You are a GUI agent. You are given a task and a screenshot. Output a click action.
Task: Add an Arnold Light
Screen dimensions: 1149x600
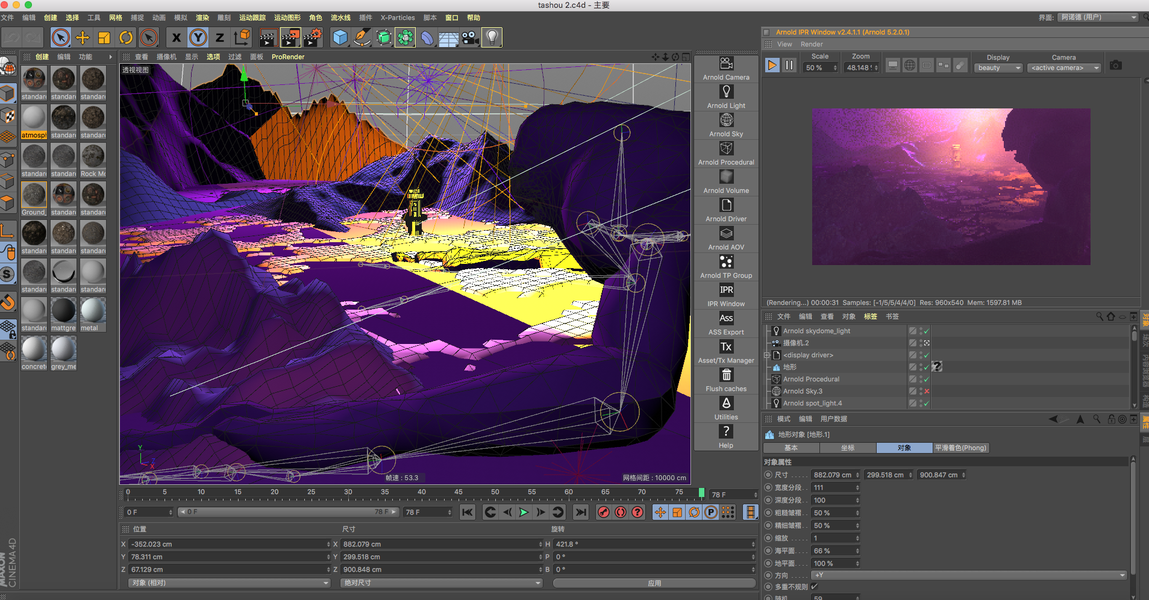(726, 97)
